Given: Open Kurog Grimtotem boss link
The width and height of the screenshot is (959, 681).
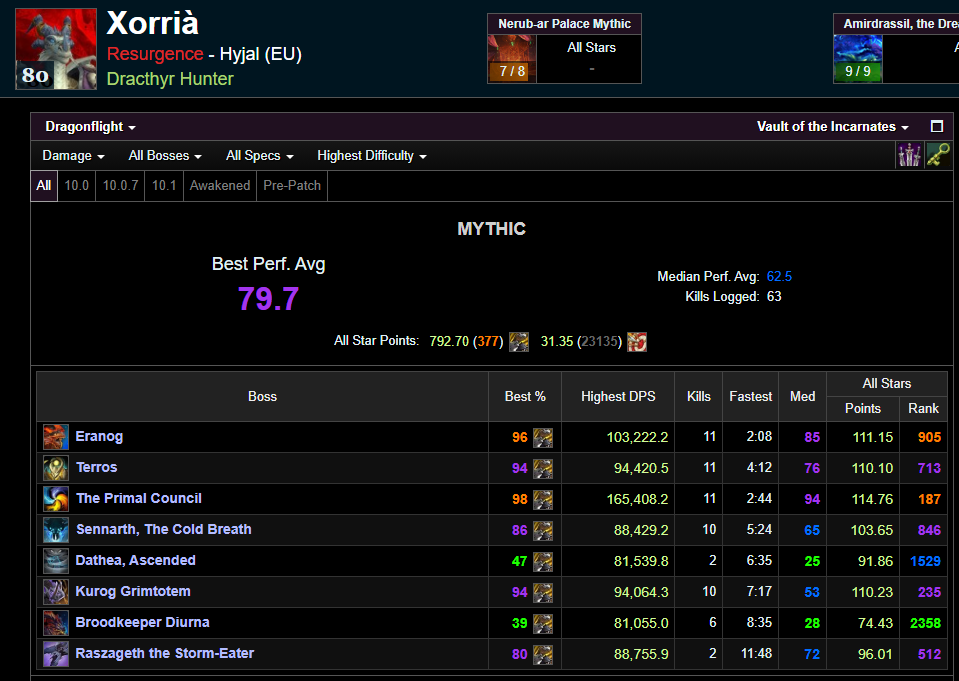Looking at the screenshot, I should click(133, 592).
